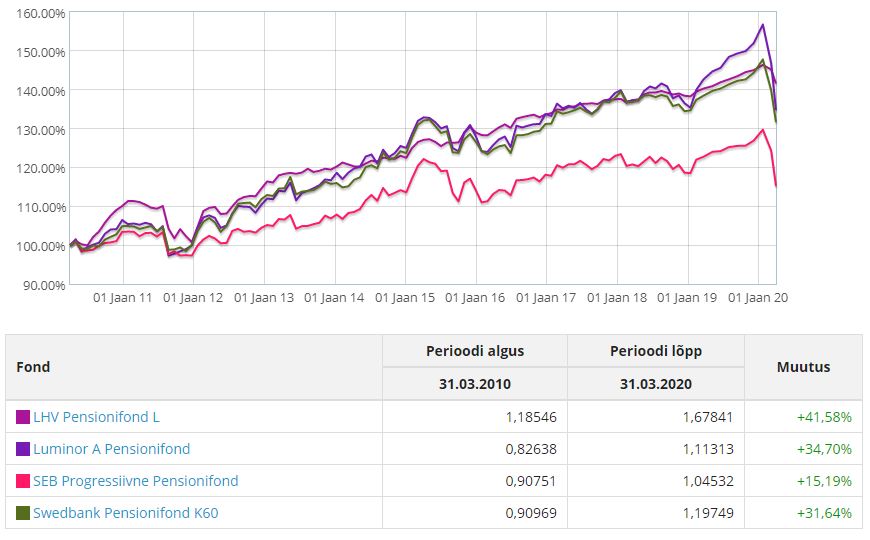This screenshot has width=870, height=540.
Task: Click the value 1,19749
Action: coord(708,513)
